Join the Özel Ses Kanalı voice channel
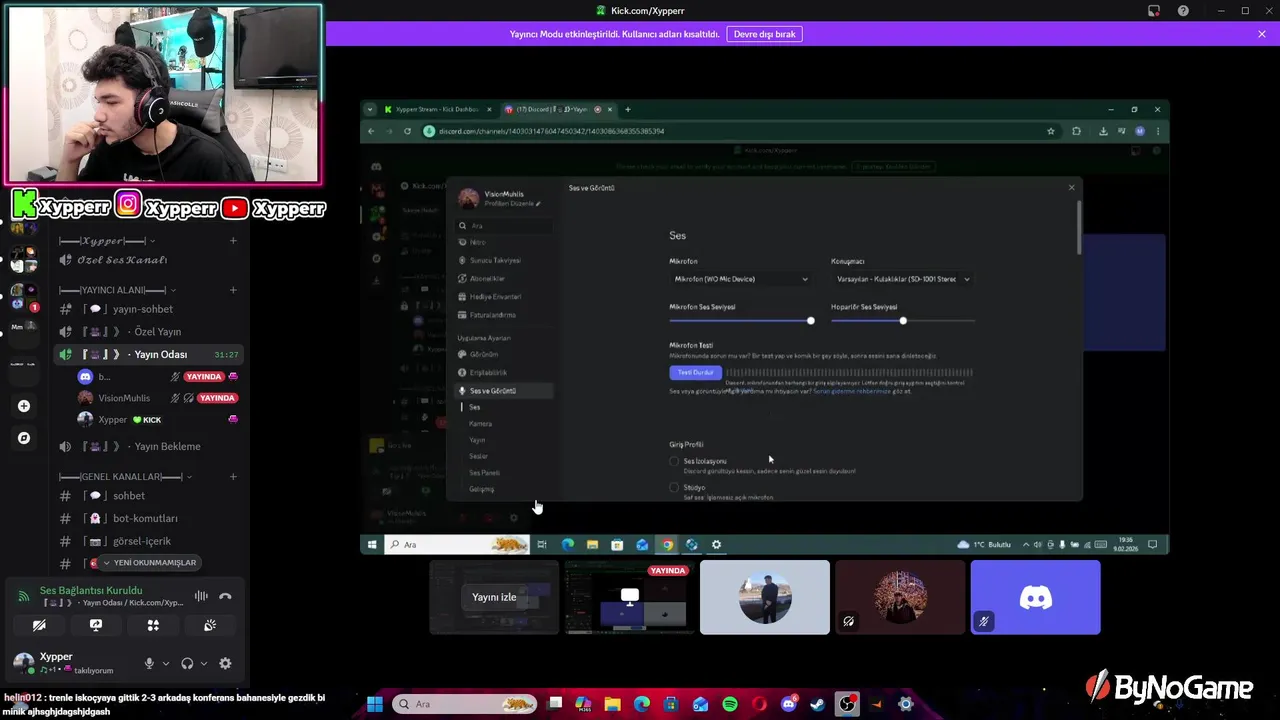Viewport: 1280px width, 720px height. 150,260
